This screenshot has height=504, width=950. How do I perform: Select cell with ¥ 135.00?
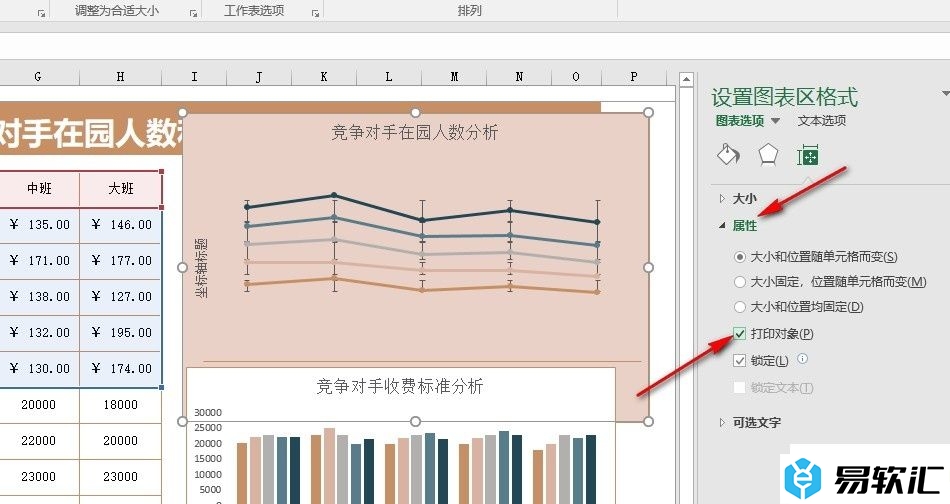39,225
